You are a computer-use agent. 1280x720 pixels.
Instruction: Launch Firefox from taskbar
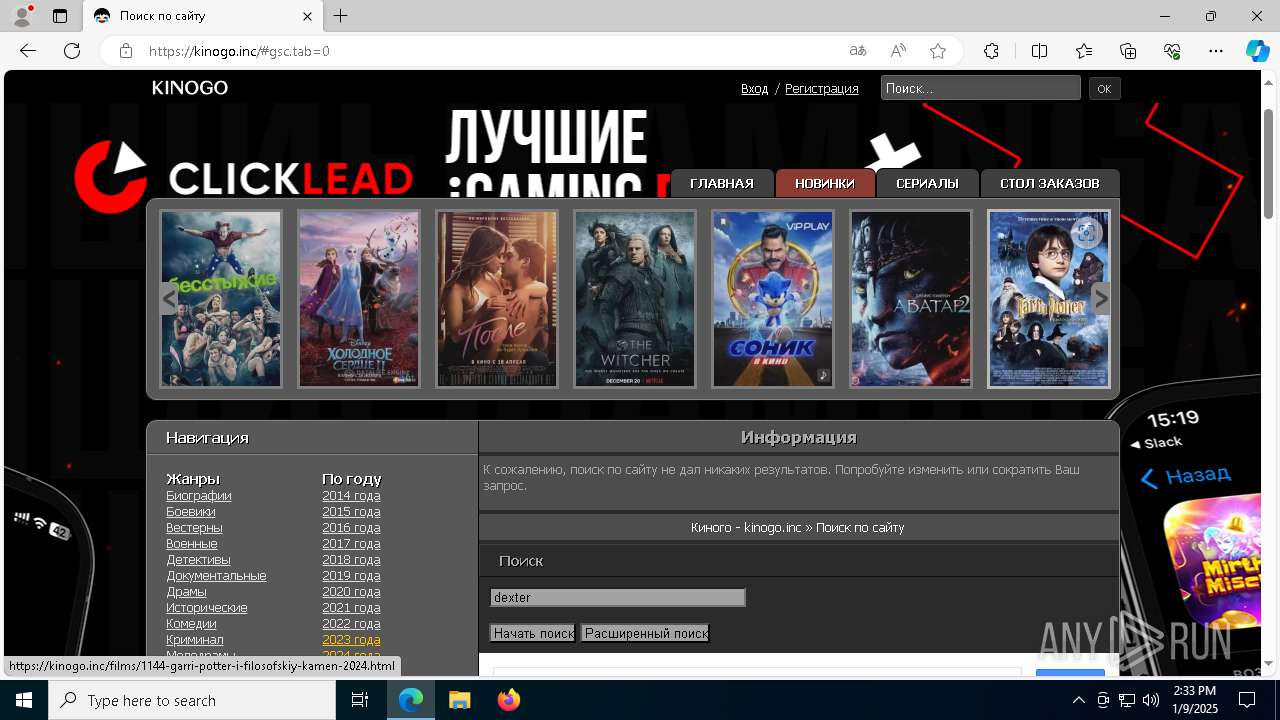click(x=508, y=700)
